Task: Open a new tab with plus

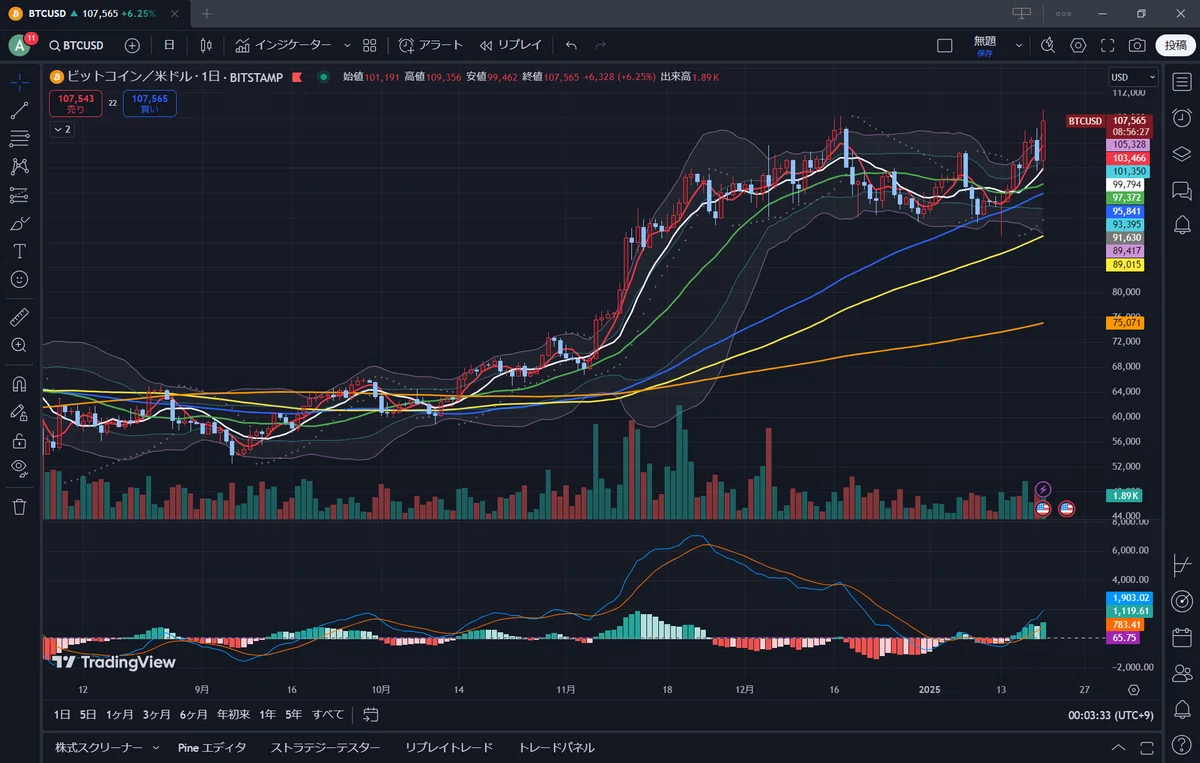Action: tap(207, 14)
